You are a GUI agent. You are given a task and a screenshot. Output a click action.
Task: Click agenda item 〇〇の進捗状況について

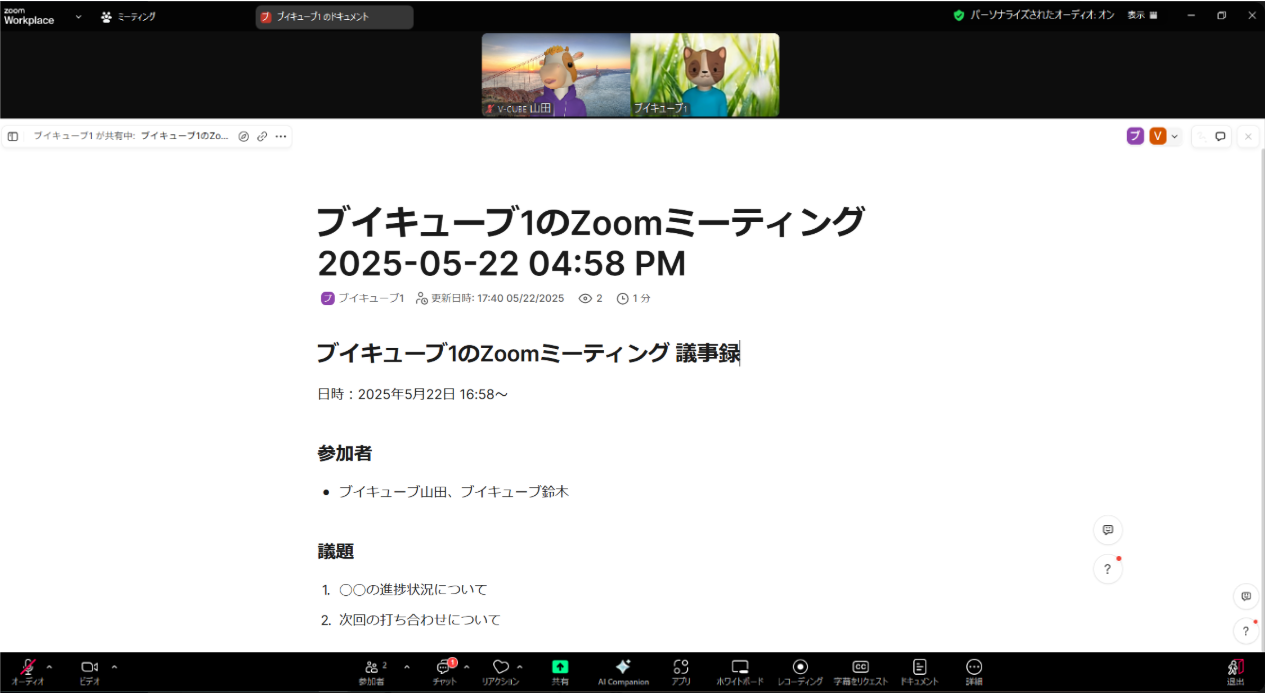[413, 589]
